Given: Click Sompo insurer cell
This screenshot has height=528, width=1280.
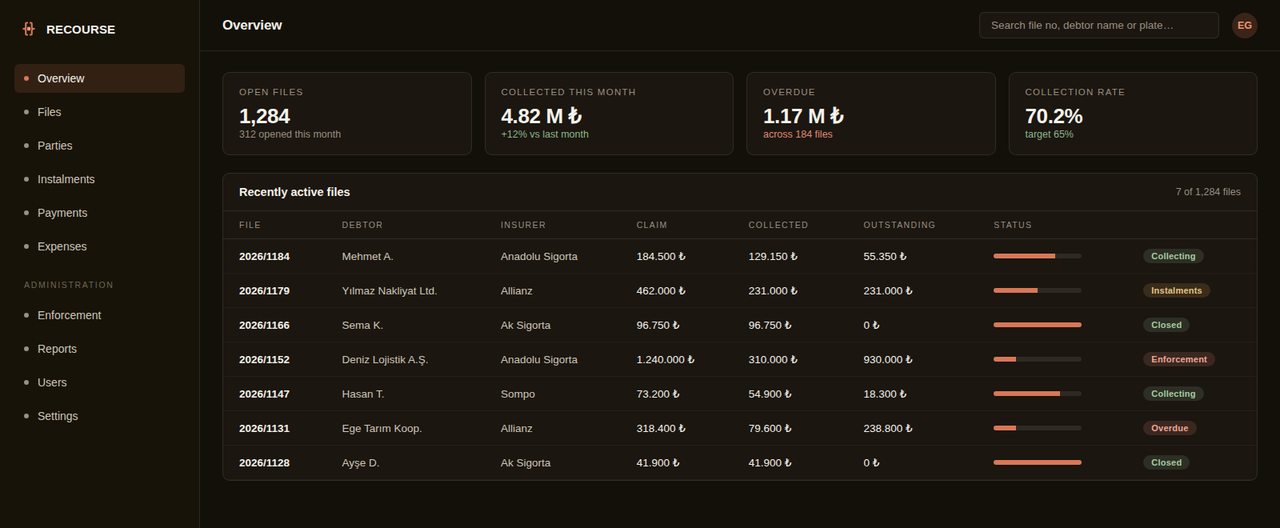Looking at the screenshot, I should (x=518, y=394).
